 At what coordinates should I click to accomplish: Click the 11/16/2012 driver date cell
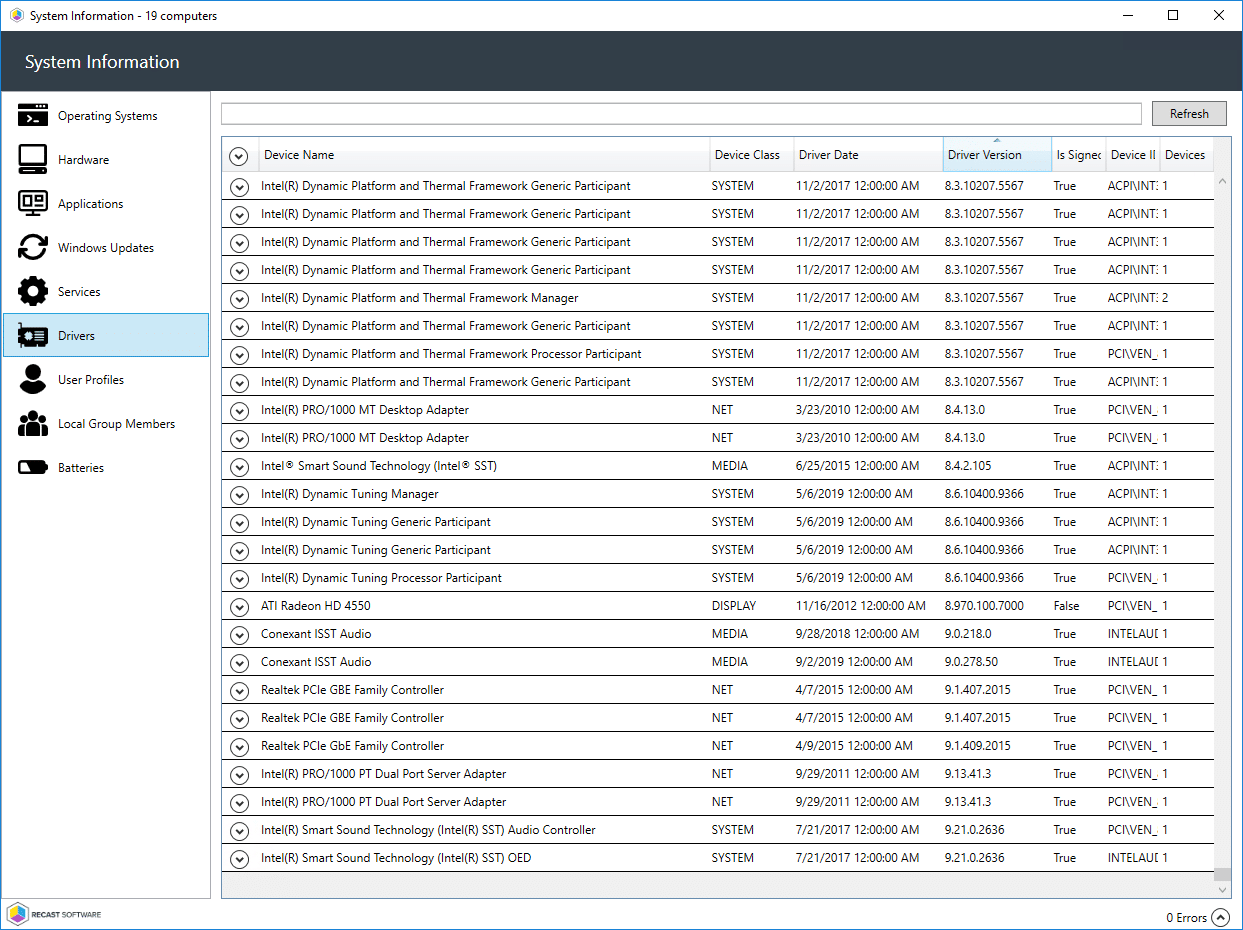(861, 606)
